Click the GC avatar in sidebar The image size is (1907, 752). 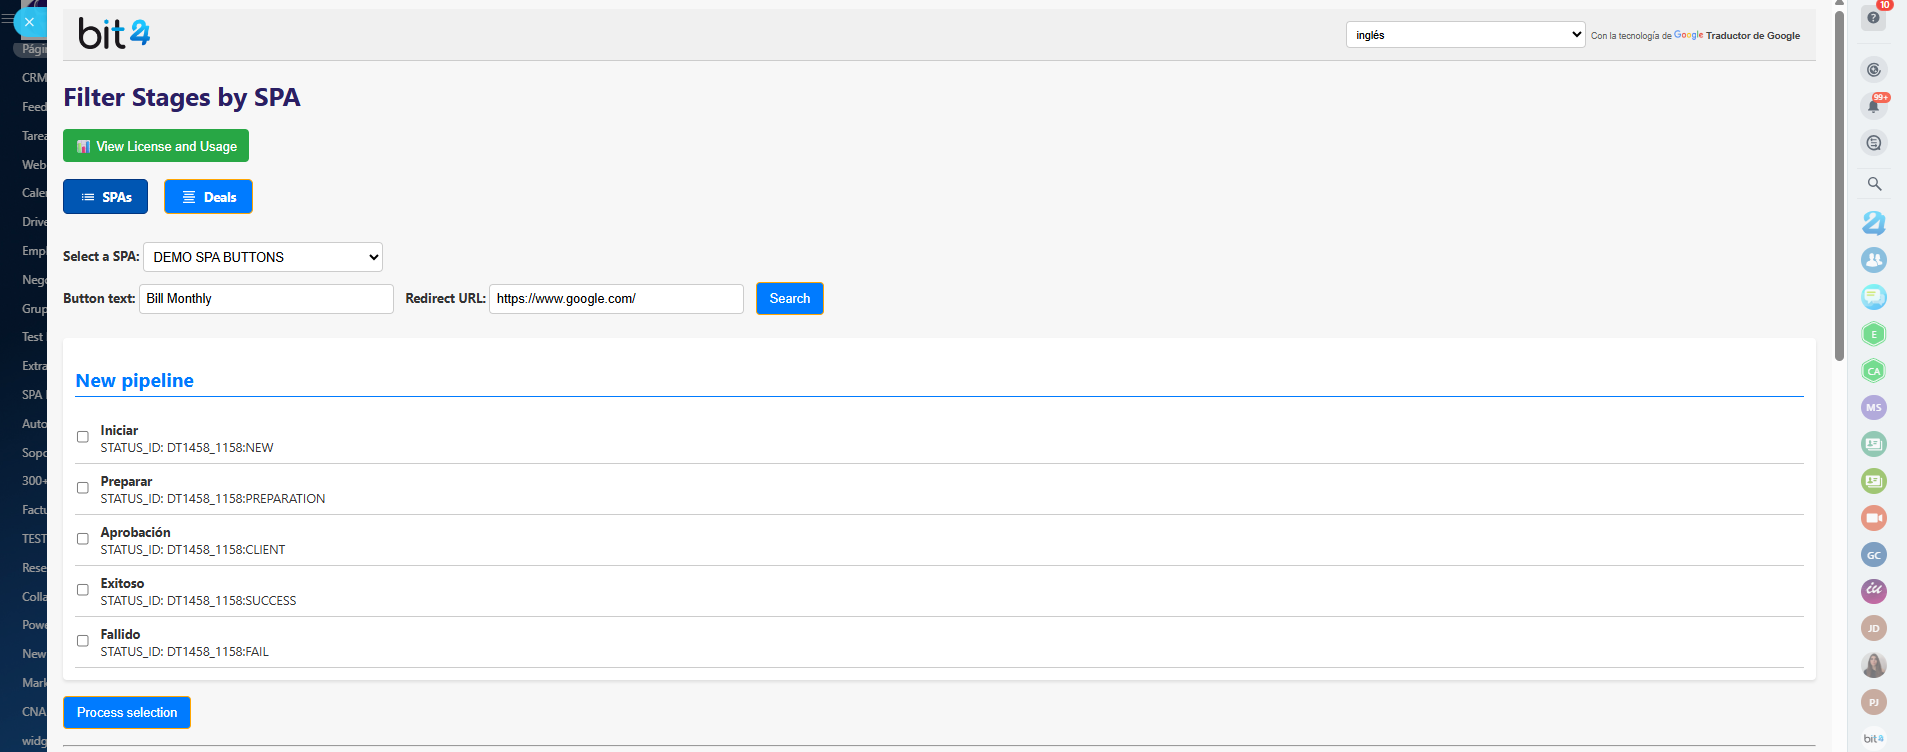[x=1873, y=555]
